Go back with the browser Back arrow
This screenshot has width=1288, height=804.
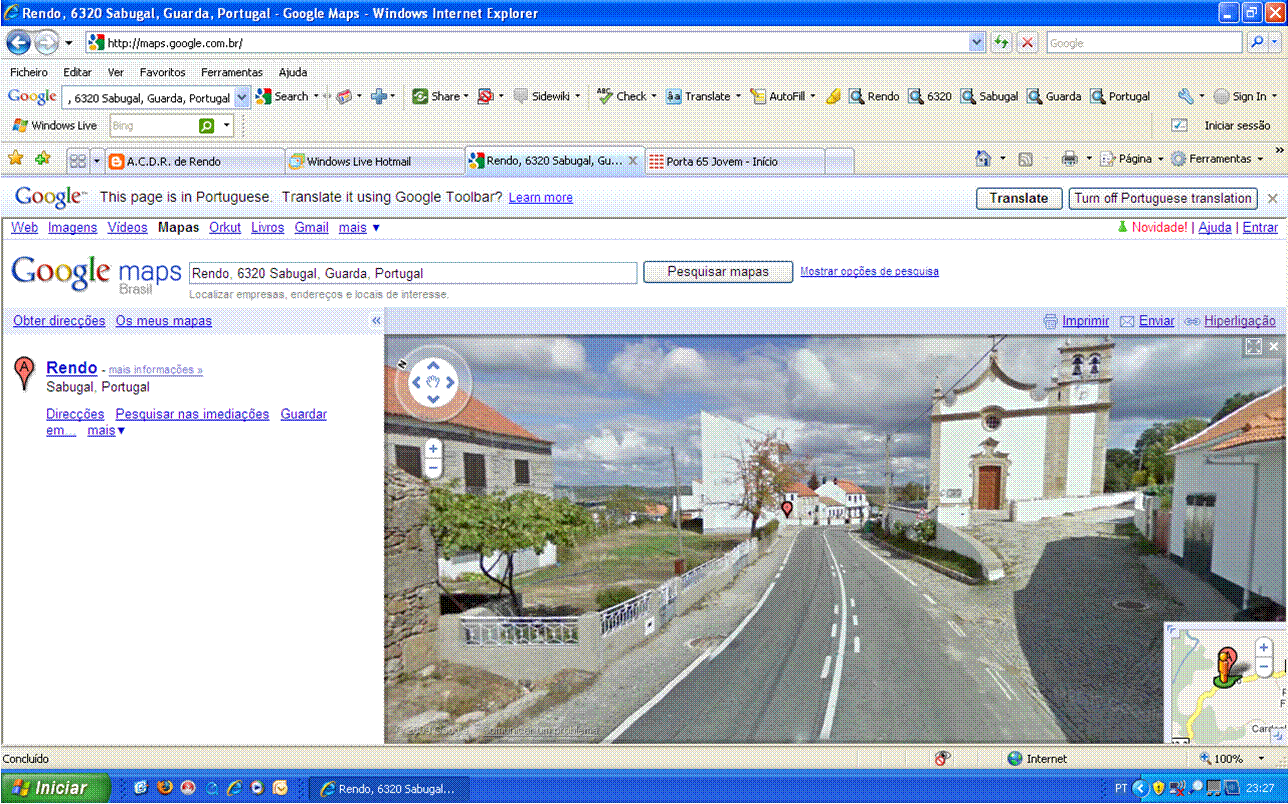(18, 43)
